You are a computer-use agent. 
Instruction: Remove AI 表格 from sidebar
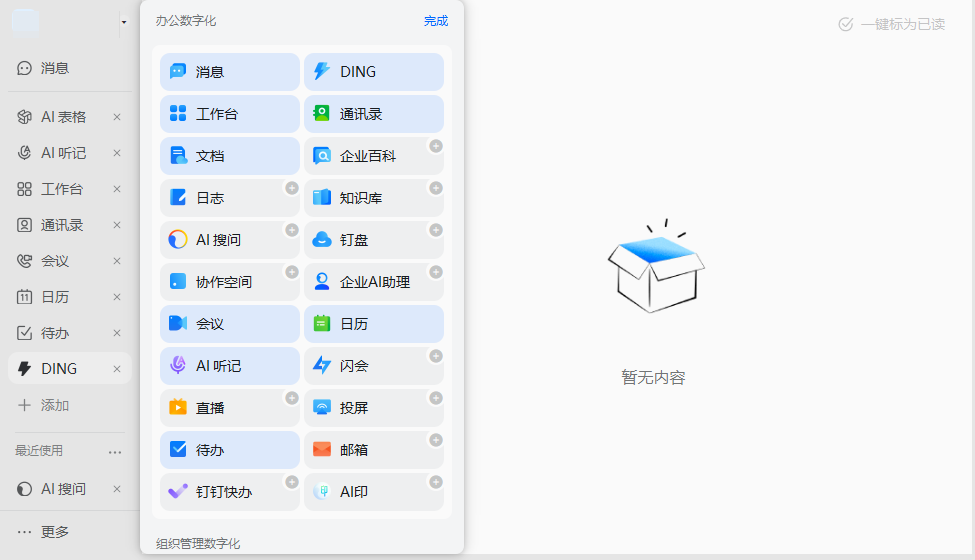click(117, 117)
